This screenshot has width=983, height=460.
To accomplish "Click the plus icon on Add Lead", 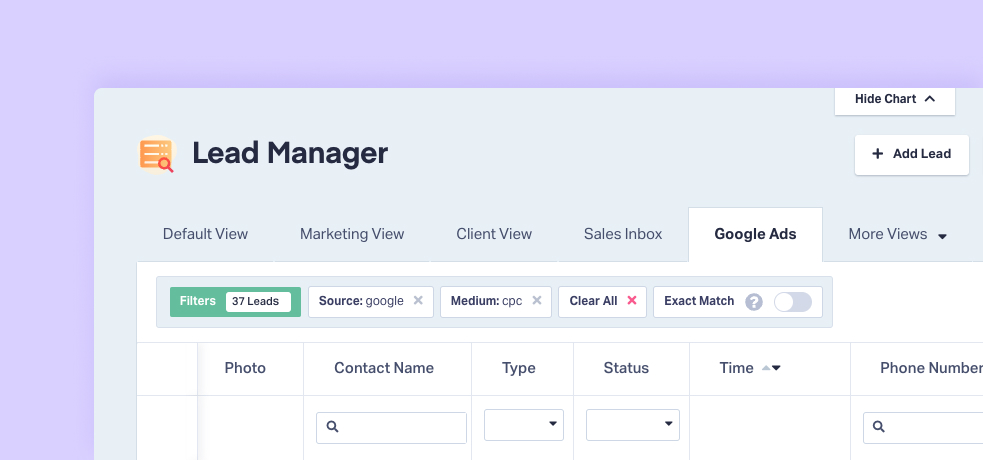I will pos(878,154).
